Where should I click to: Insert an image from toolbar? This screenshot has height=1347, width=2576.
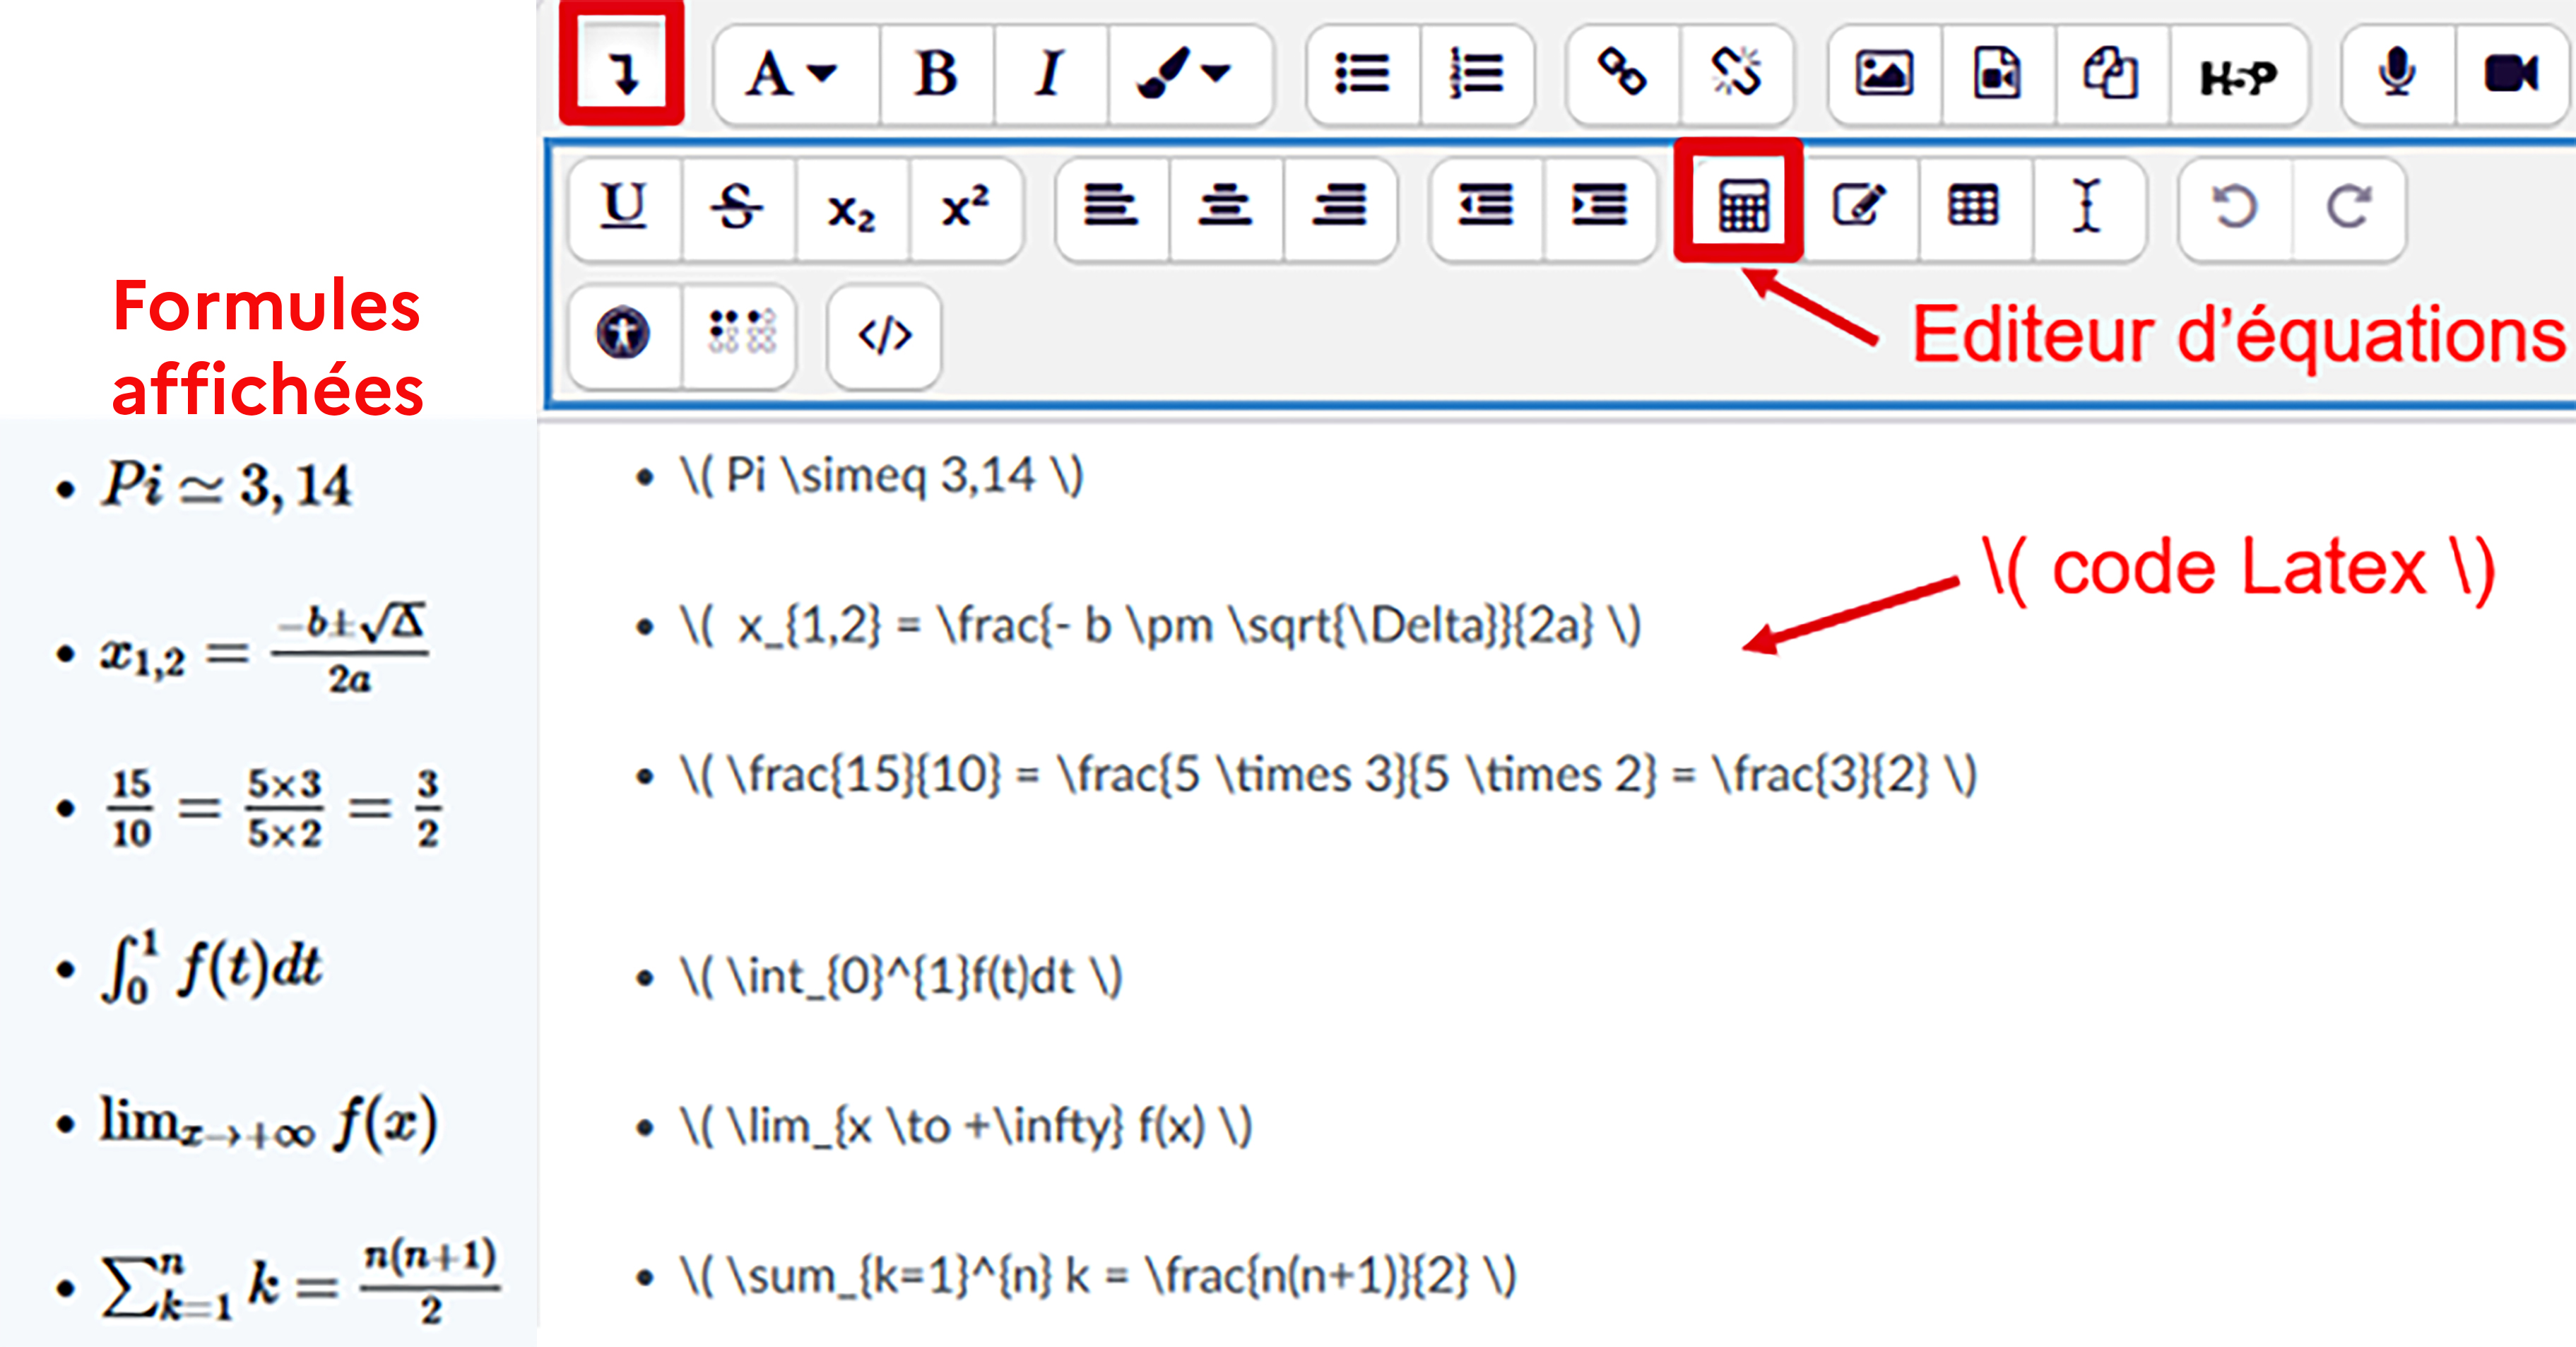[1884, 74]
